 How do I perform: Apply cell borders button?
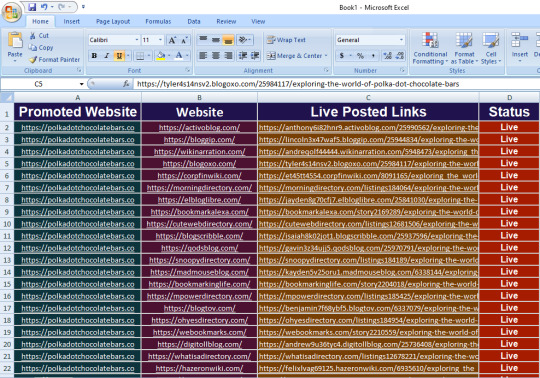click(140, 55)
